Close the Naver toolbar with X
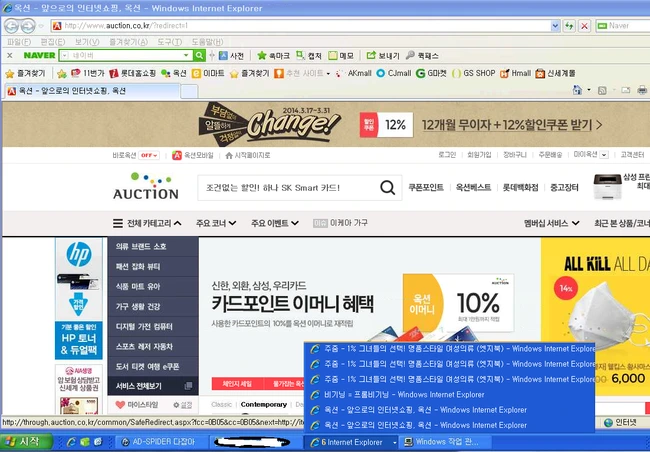Screen dimensions: 650x452 [x=10, y=55]
